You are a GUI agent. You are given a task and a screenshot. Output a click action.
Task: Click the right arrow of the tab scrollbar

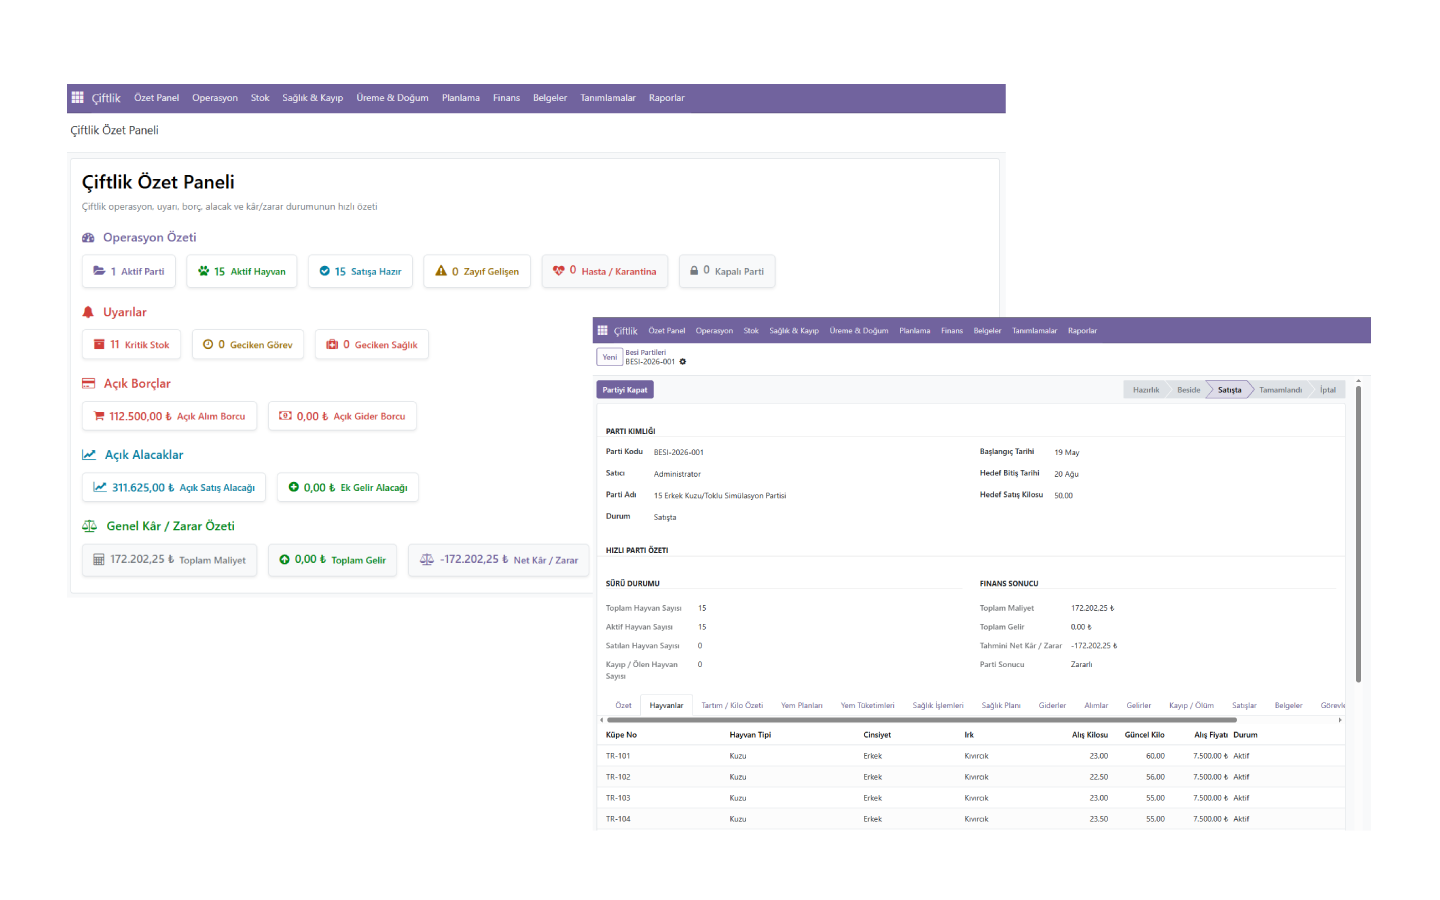(1340, 720)
